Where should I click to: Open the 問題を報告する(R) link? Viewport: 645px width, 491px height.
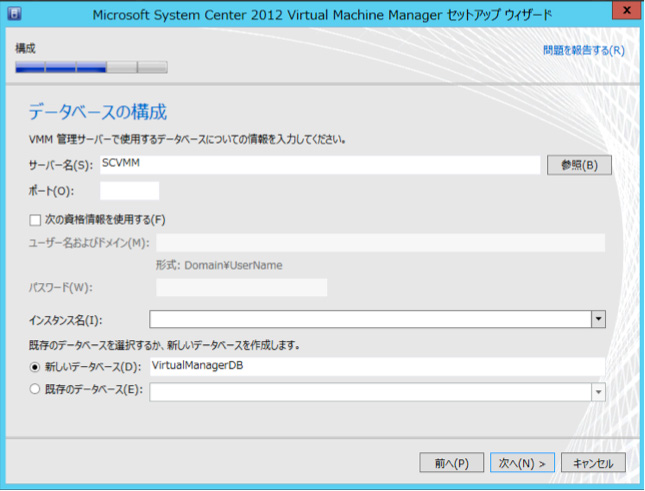[x=584, y=50]
